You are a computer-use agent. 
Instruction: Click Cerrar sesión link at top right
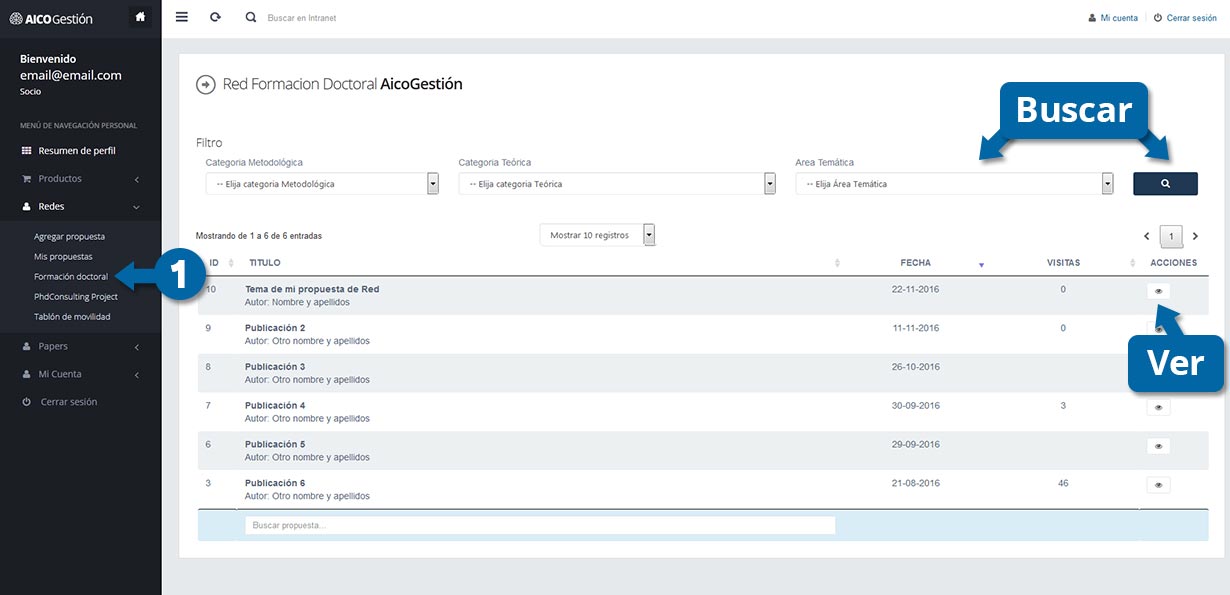click(1185, 18)
